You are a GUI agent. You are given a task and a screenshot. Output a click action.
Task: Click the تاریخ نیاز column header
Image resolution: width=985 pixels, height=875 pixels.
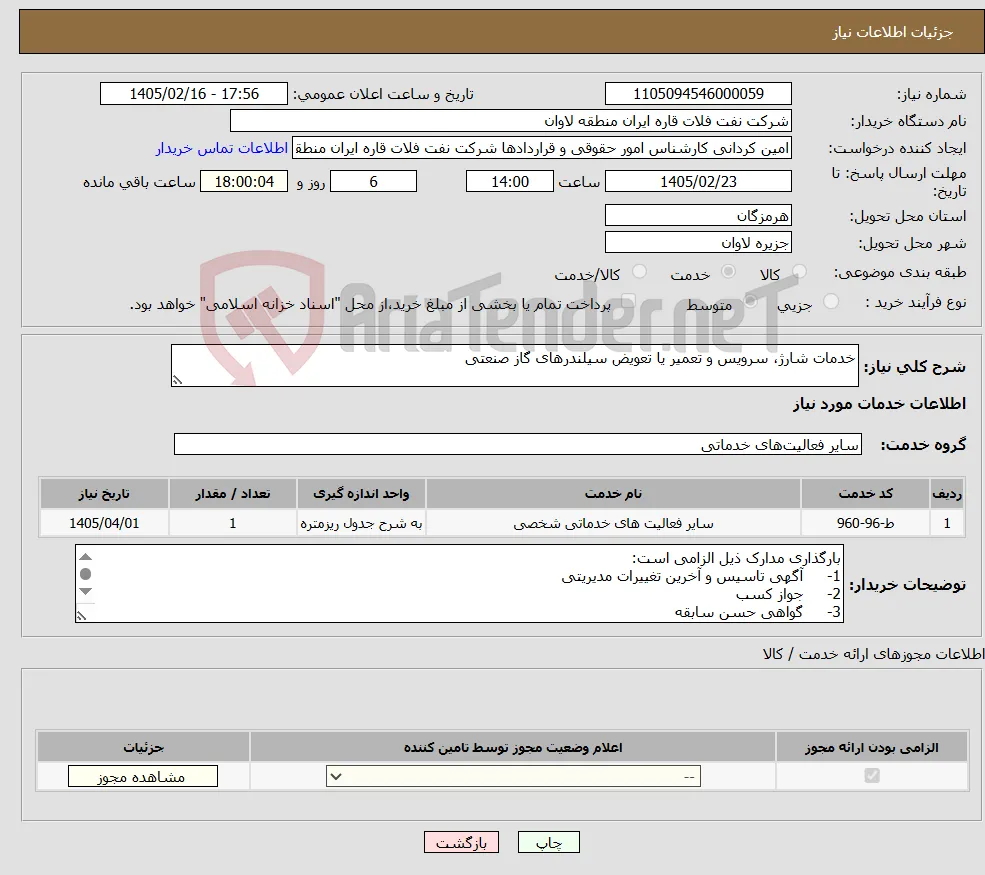pyautogui.click(x=104, y=494)
